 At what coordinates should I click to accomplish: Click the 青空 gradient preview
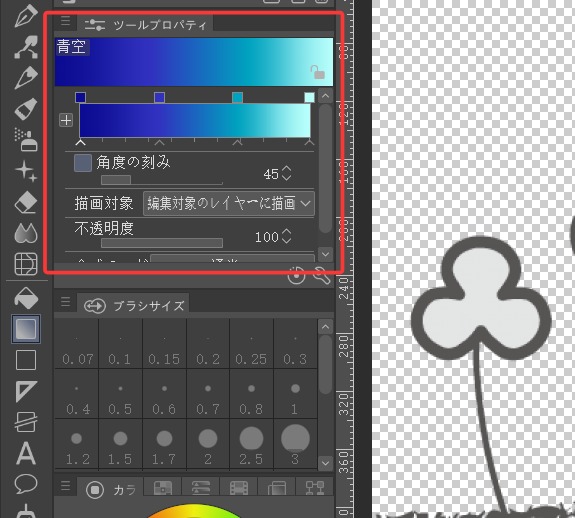(194, 62)
